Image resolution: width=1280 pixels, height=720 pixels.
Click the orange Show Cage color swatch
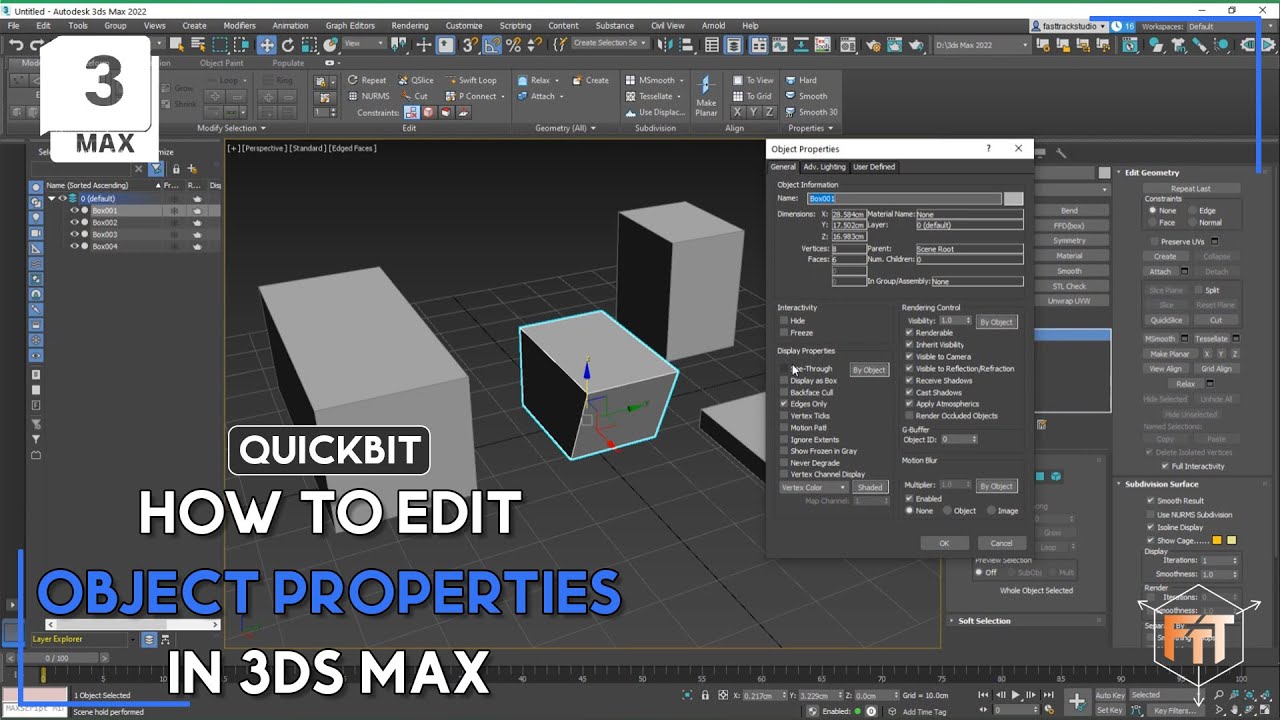click(1218, 540)
